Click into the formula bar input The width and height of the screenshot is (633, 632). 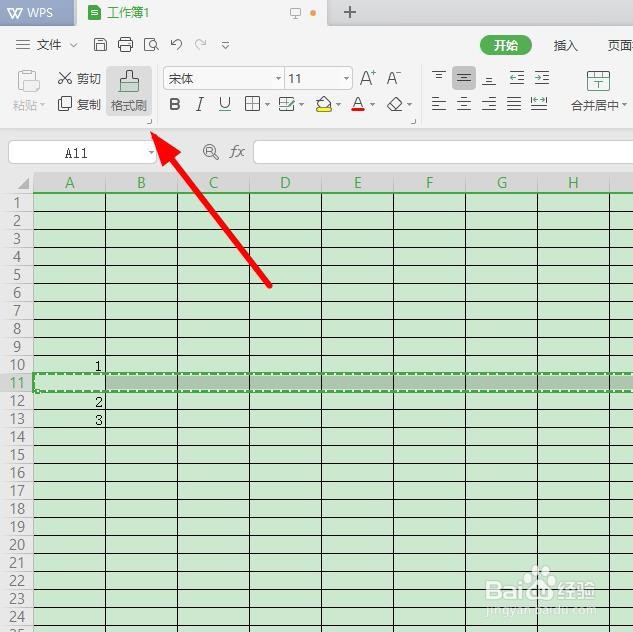(x=443, y=152)
